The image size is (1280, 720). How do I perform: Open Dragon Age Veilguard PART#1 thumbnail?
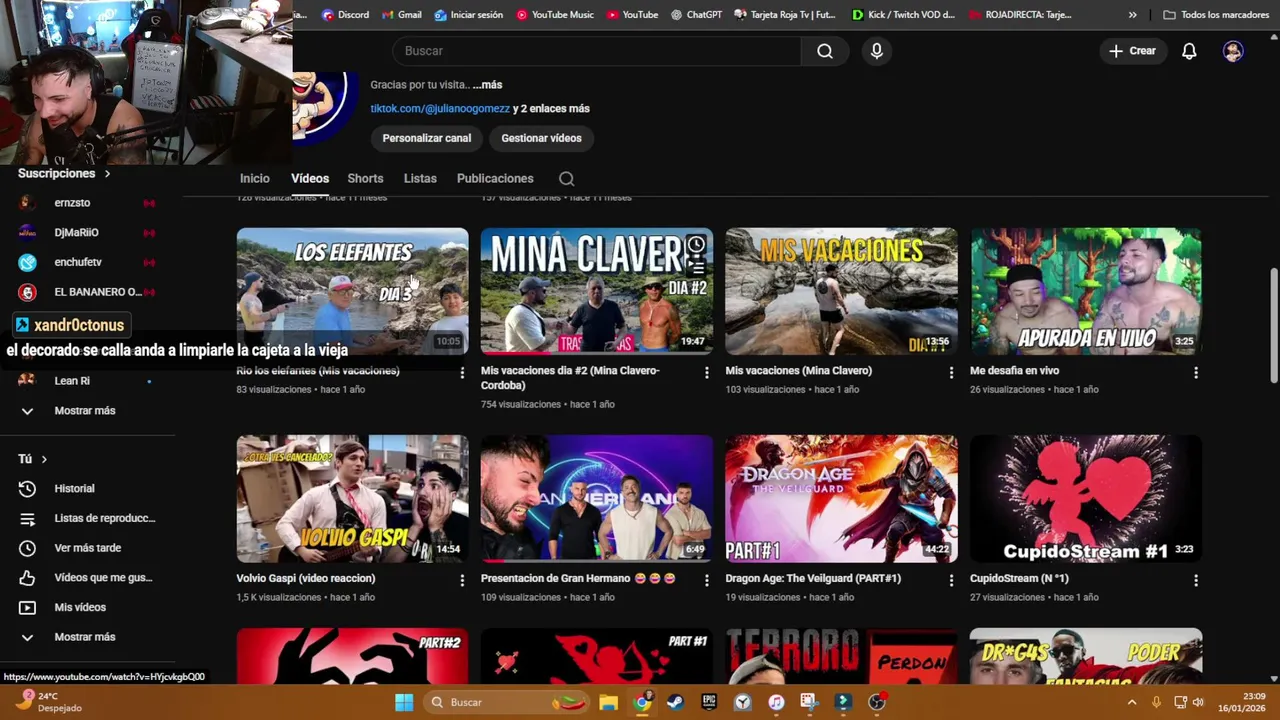(x=841, y=498)
